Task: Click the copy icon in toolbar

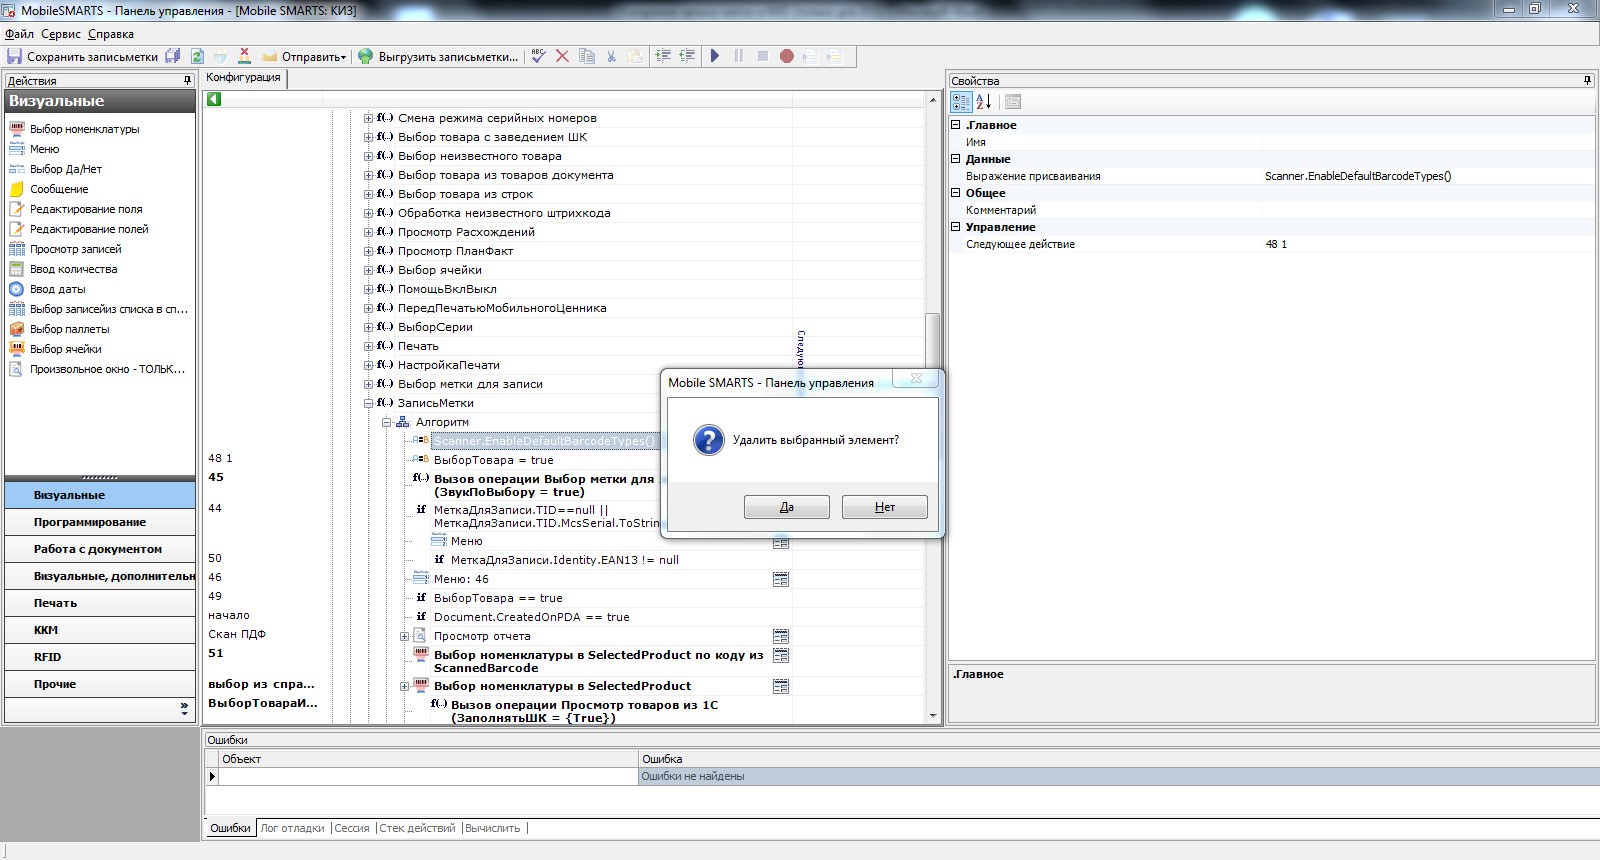Action: tap(587, 56)
